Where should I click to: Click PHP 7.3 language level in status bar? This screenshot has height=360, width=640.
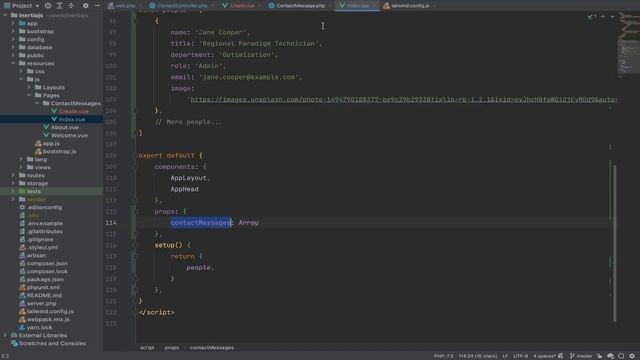(x=444, y=356)
